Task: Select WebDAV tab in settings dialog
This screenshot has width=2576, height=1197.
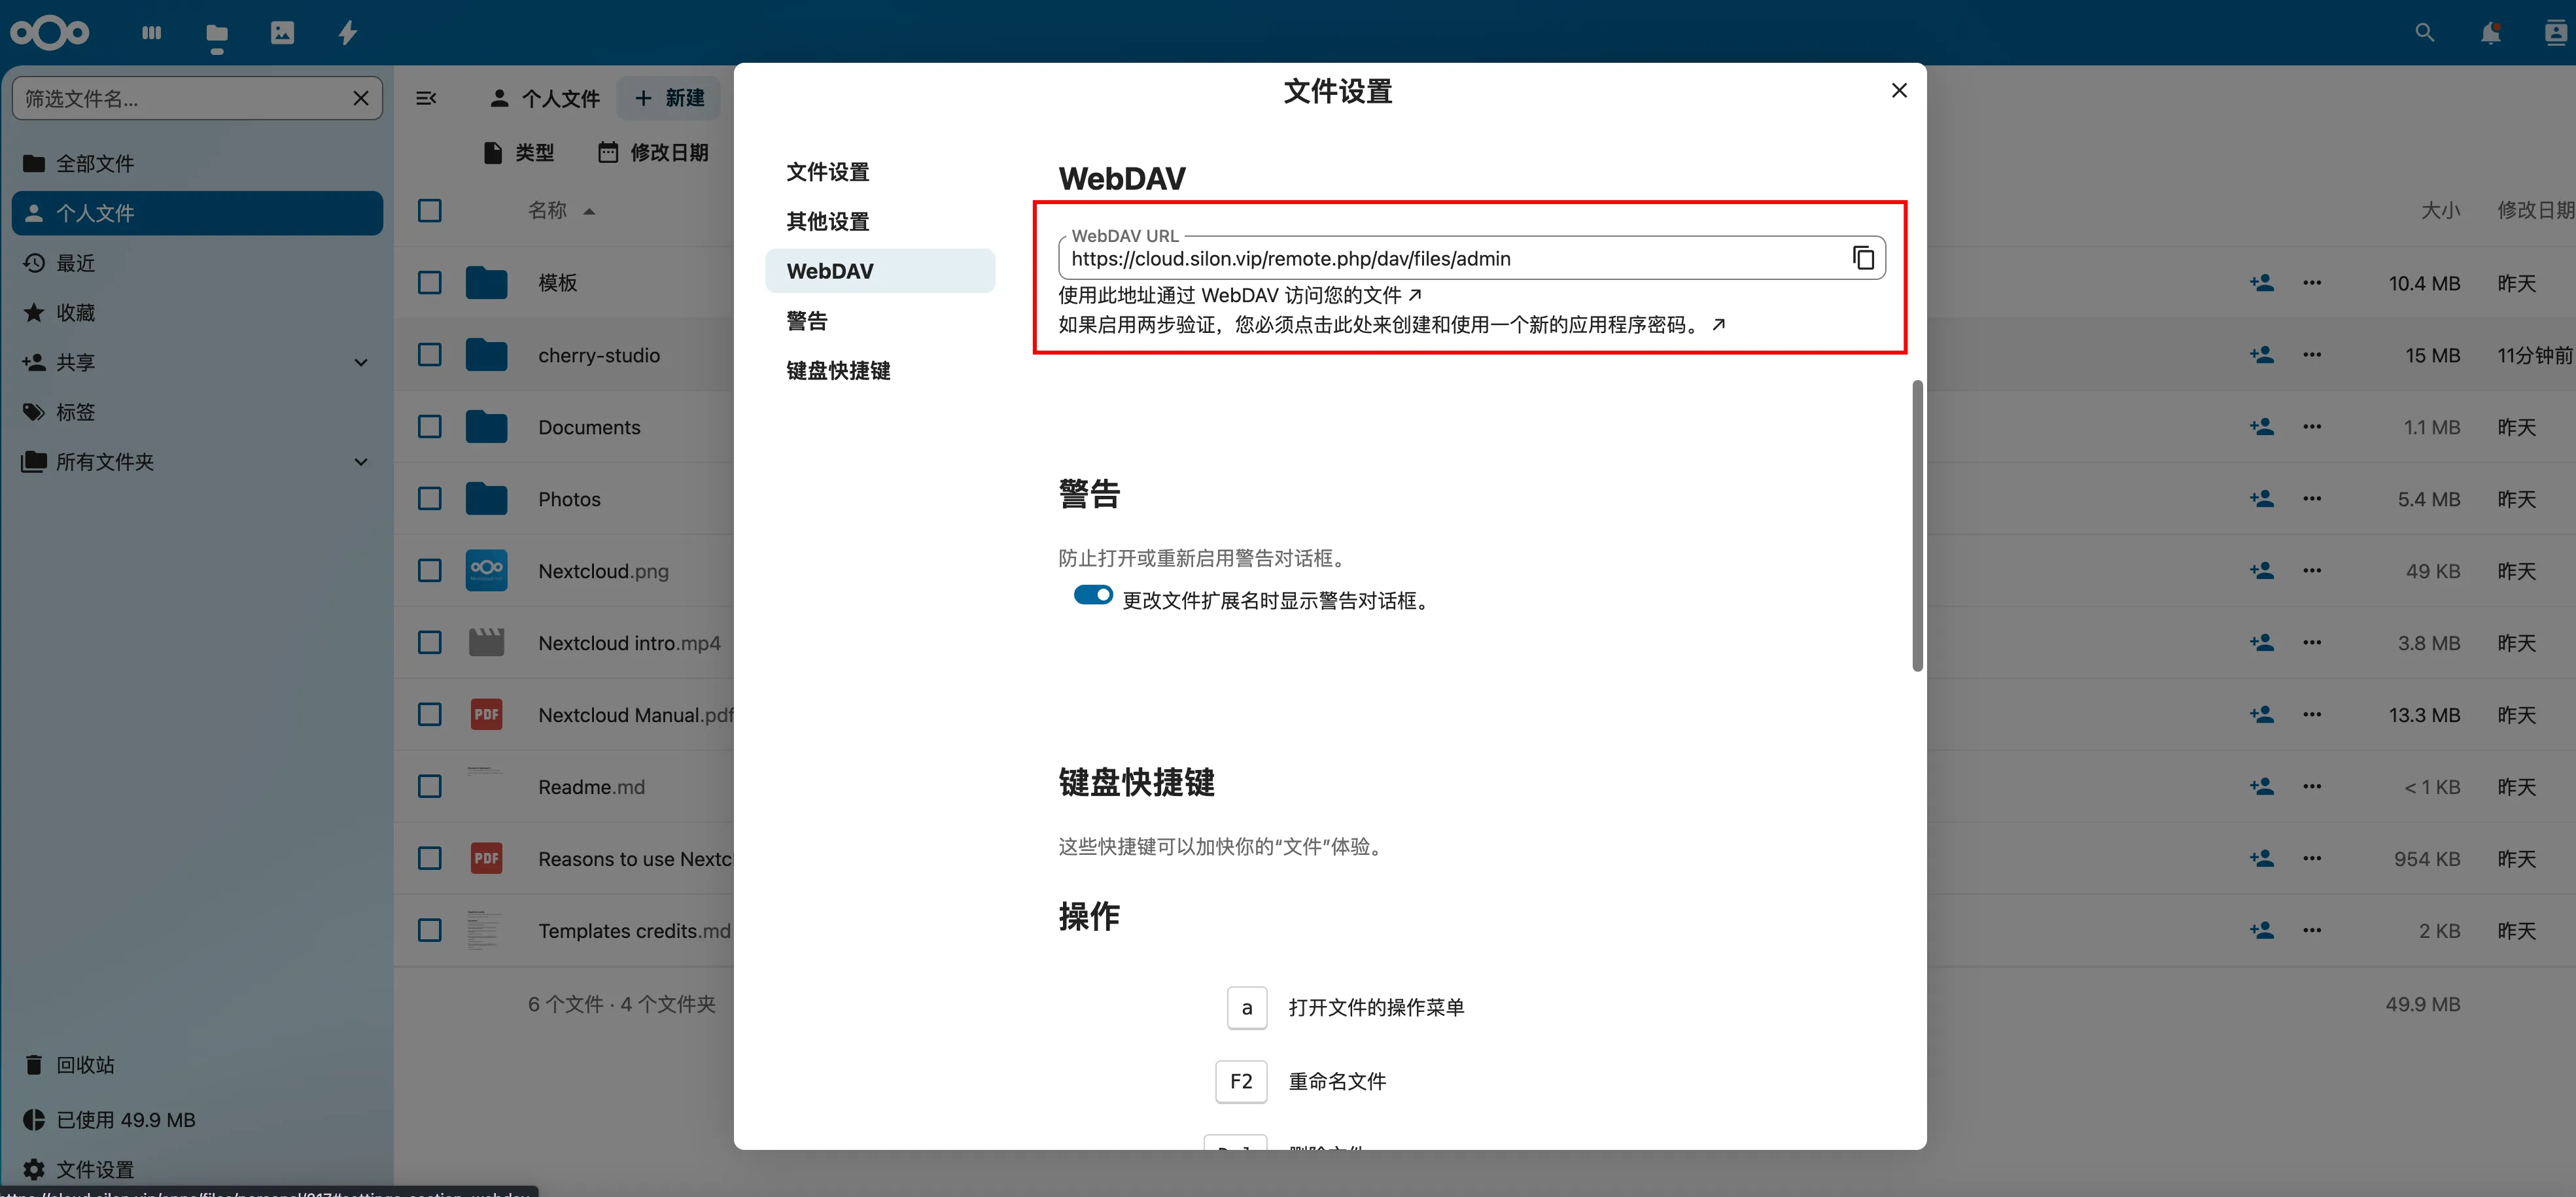Action: [880, 271]
